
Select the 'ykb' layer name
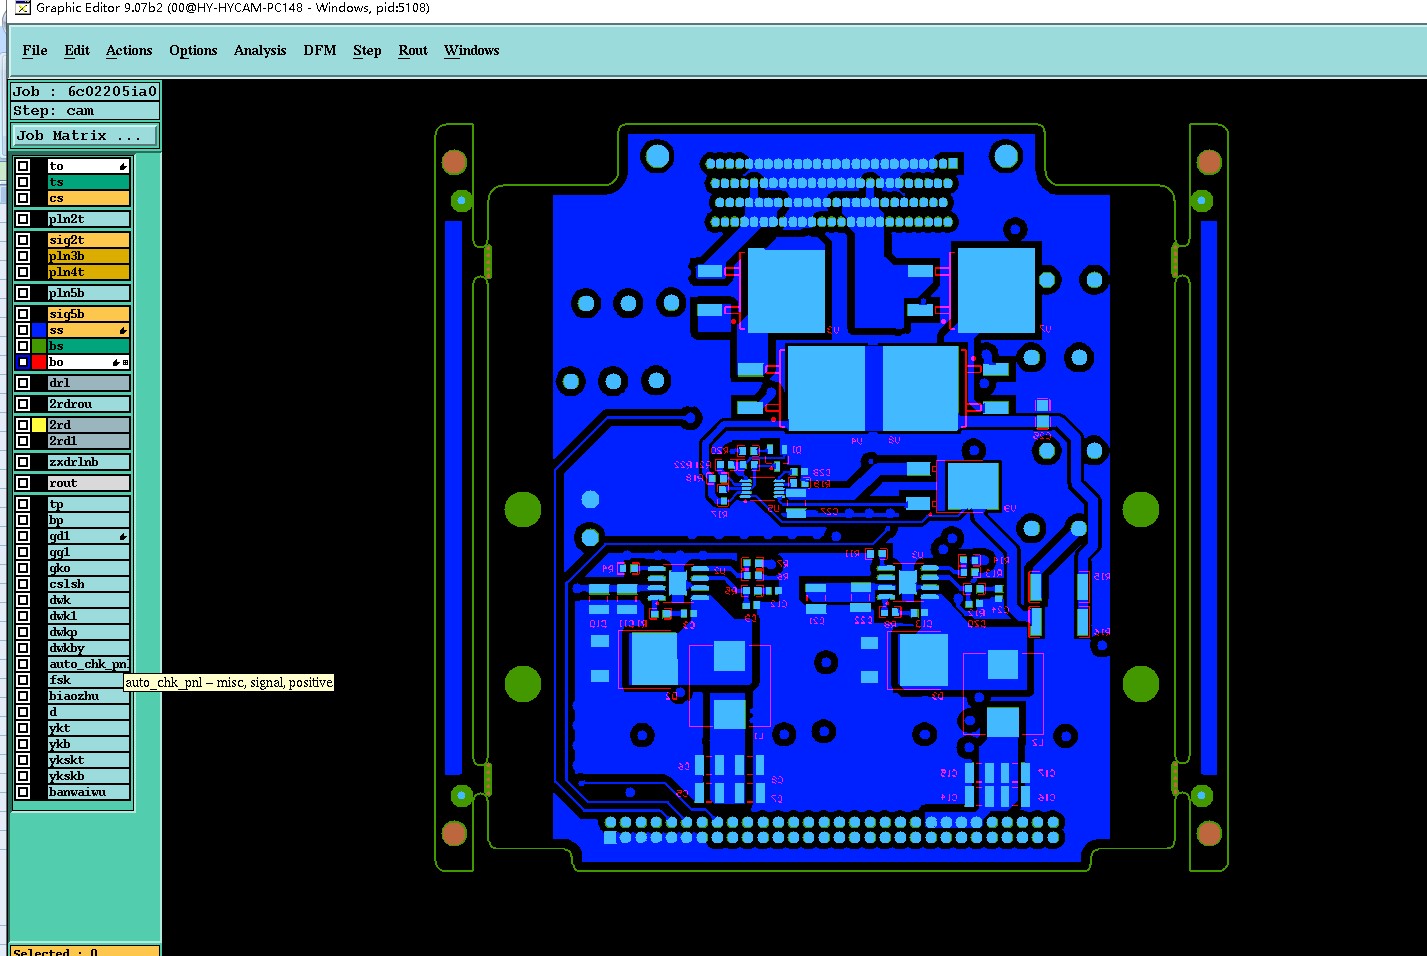pos(89,745)
